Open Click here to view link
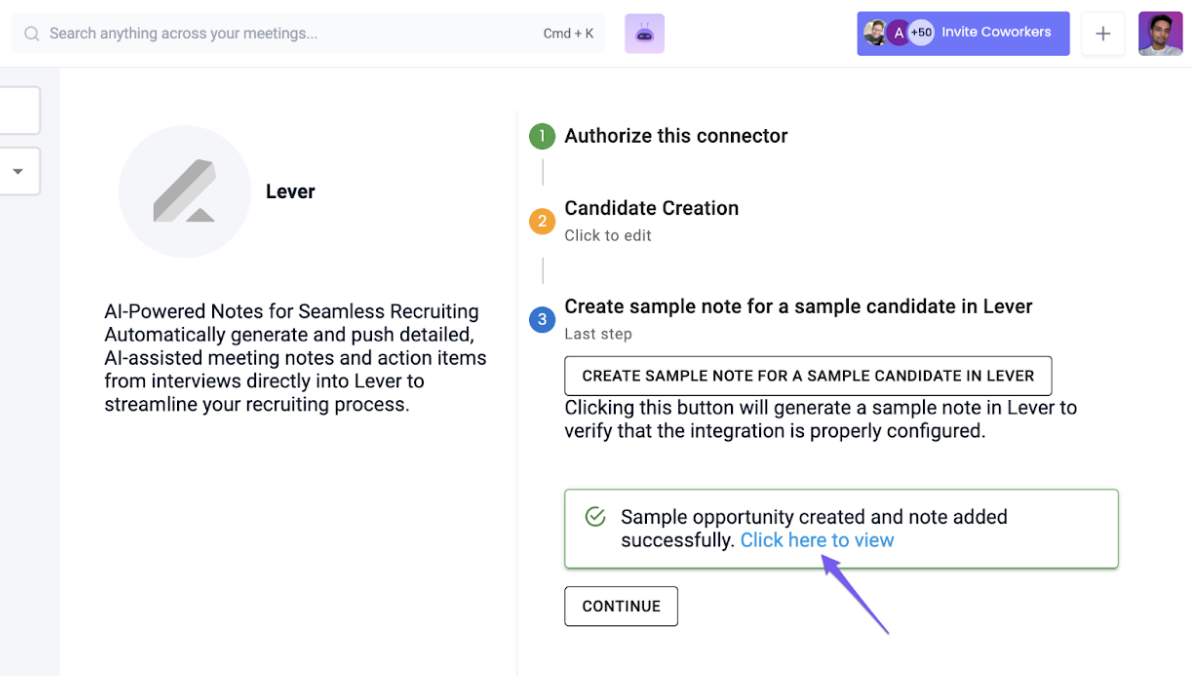Screen dimensions: 1192x676 [817, 540]
